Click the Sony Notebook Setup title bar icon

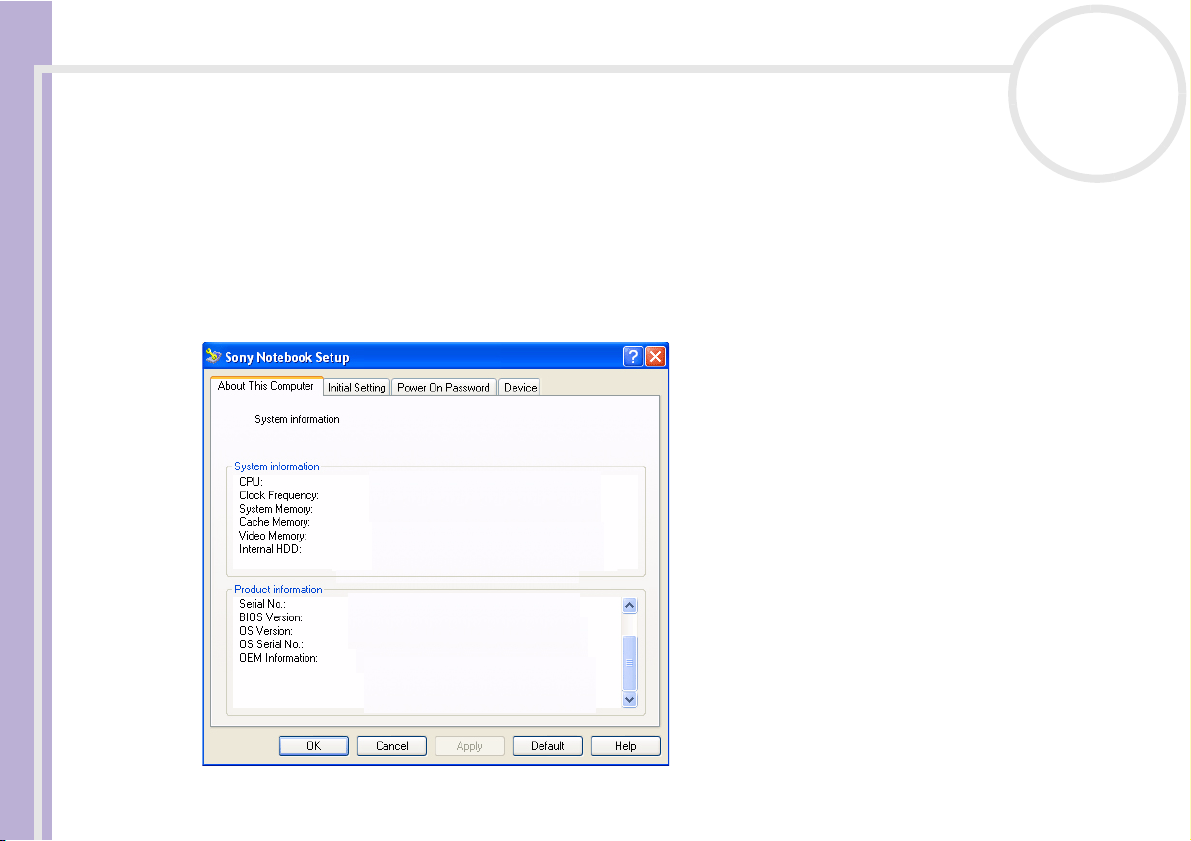pyautogui.click(x=213, y=356)
